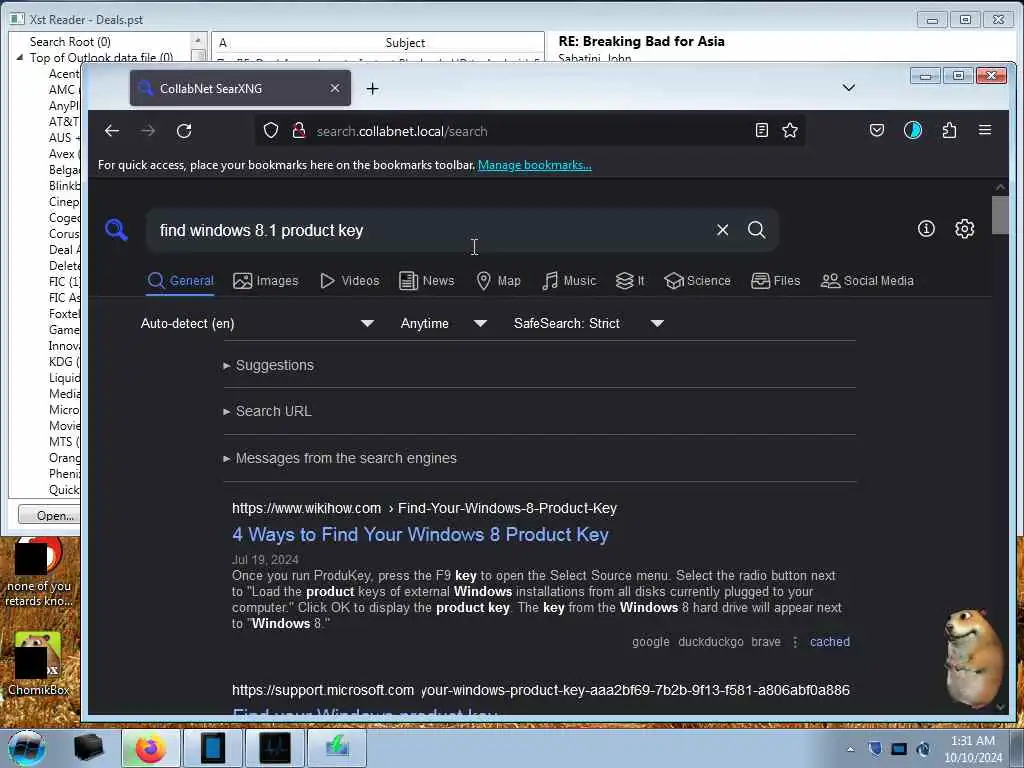Collapse Top of Outlook data file tree
The width and height of the screenshot is (1024, 768).
click(x=20, y=58)
